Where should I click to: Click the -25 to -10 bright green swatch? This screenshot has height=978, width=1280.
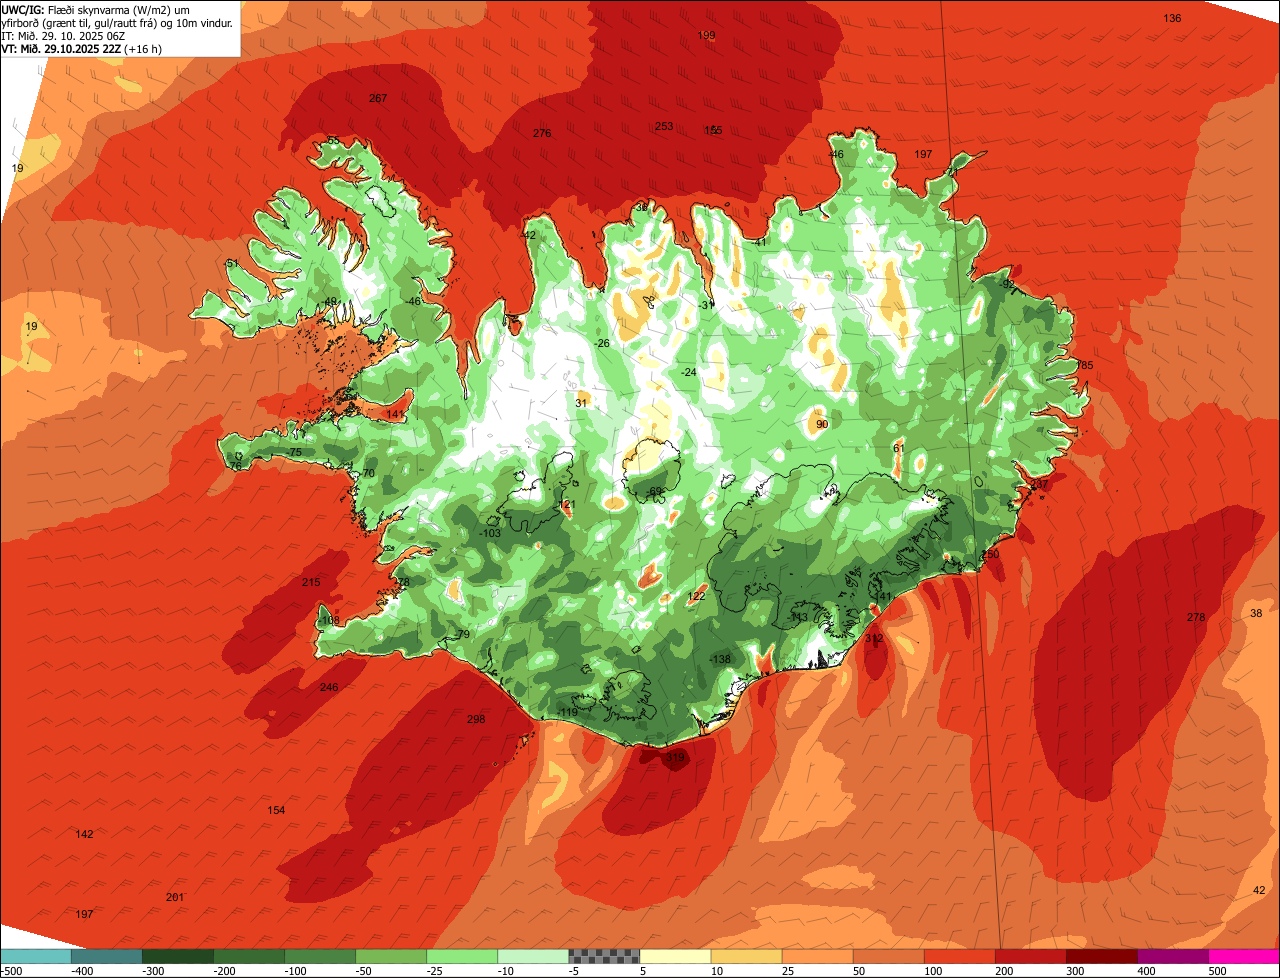tap(461, 956)
